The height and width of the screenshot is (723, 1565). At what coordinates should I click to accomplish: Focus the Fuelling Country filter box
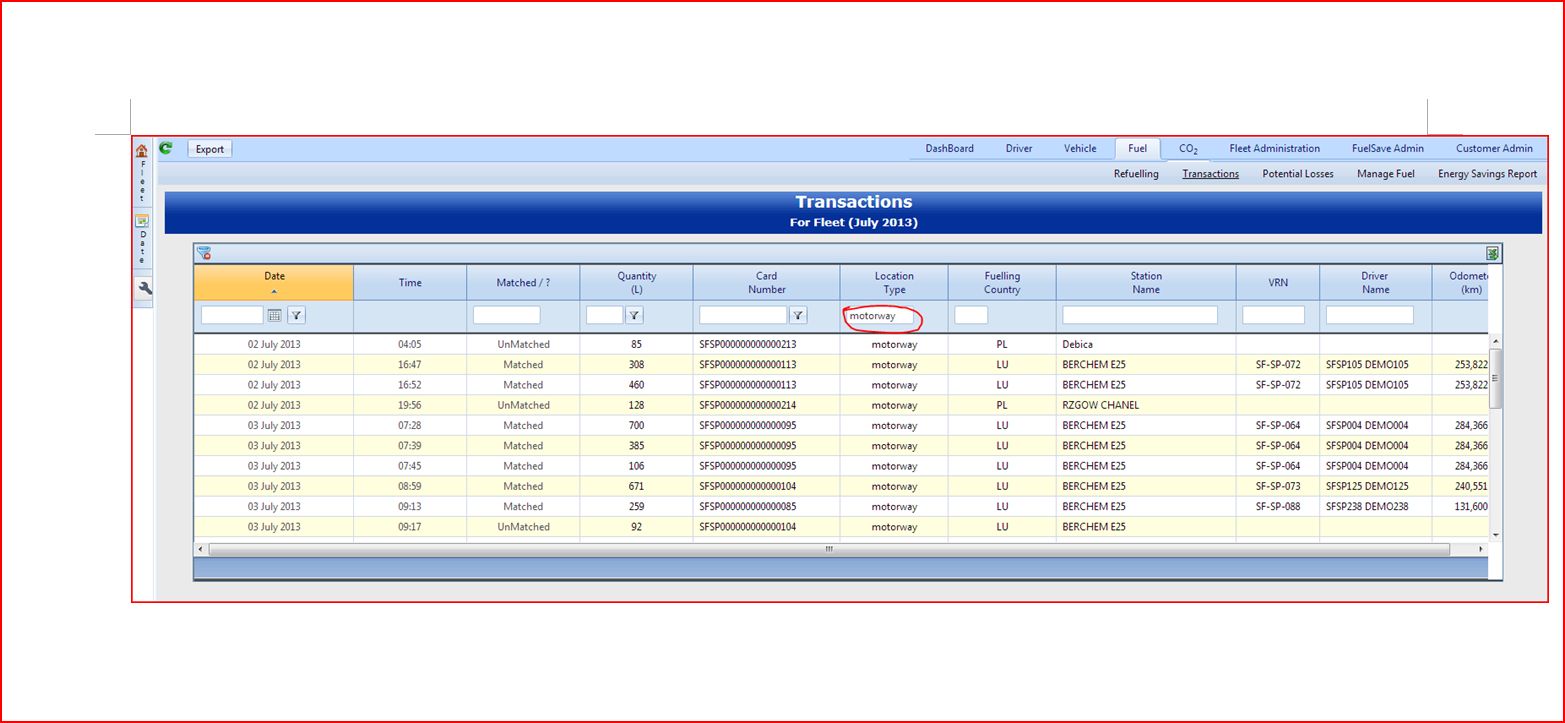pyautogui.click(x=971, y=315)
